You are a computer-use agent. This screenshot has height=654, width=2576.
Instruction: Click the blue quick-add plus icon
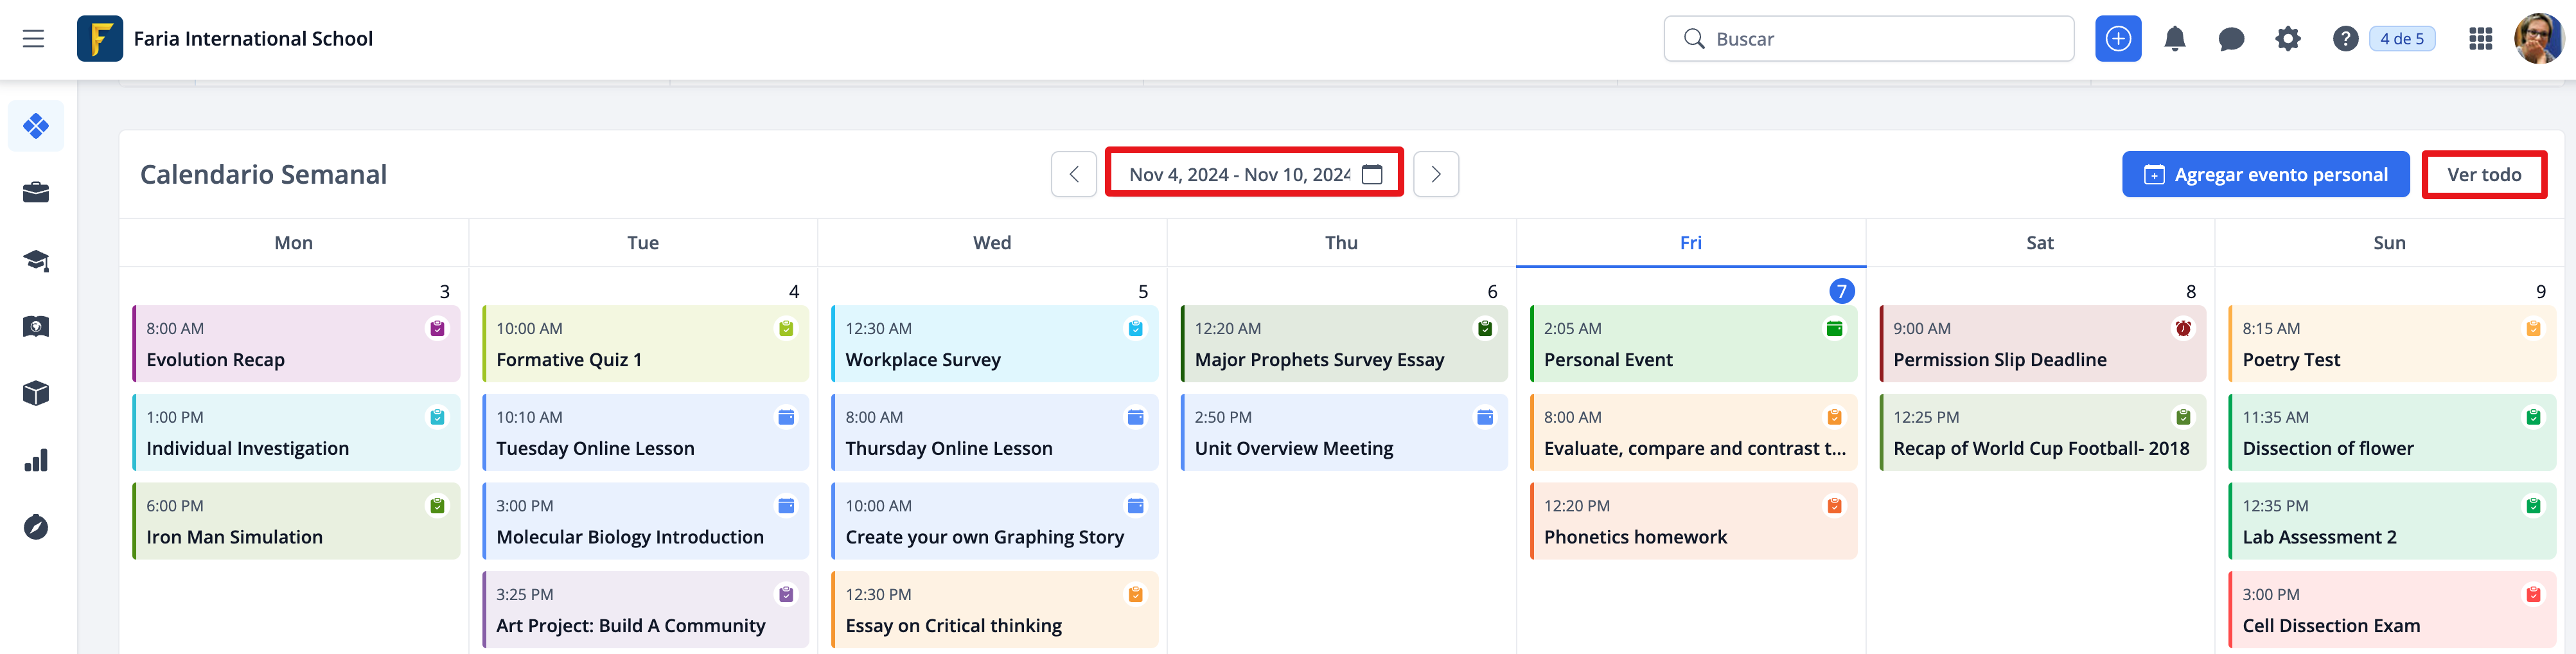tap(2117, 39)
